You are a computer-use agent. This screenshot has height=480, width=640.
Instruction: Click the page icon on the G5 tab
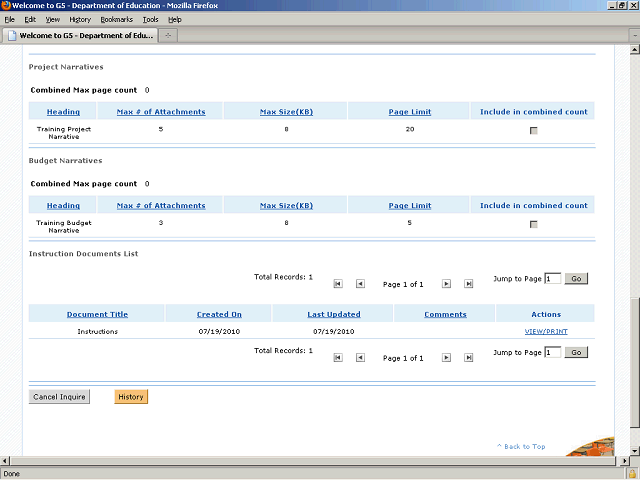(x=12, y=36)
